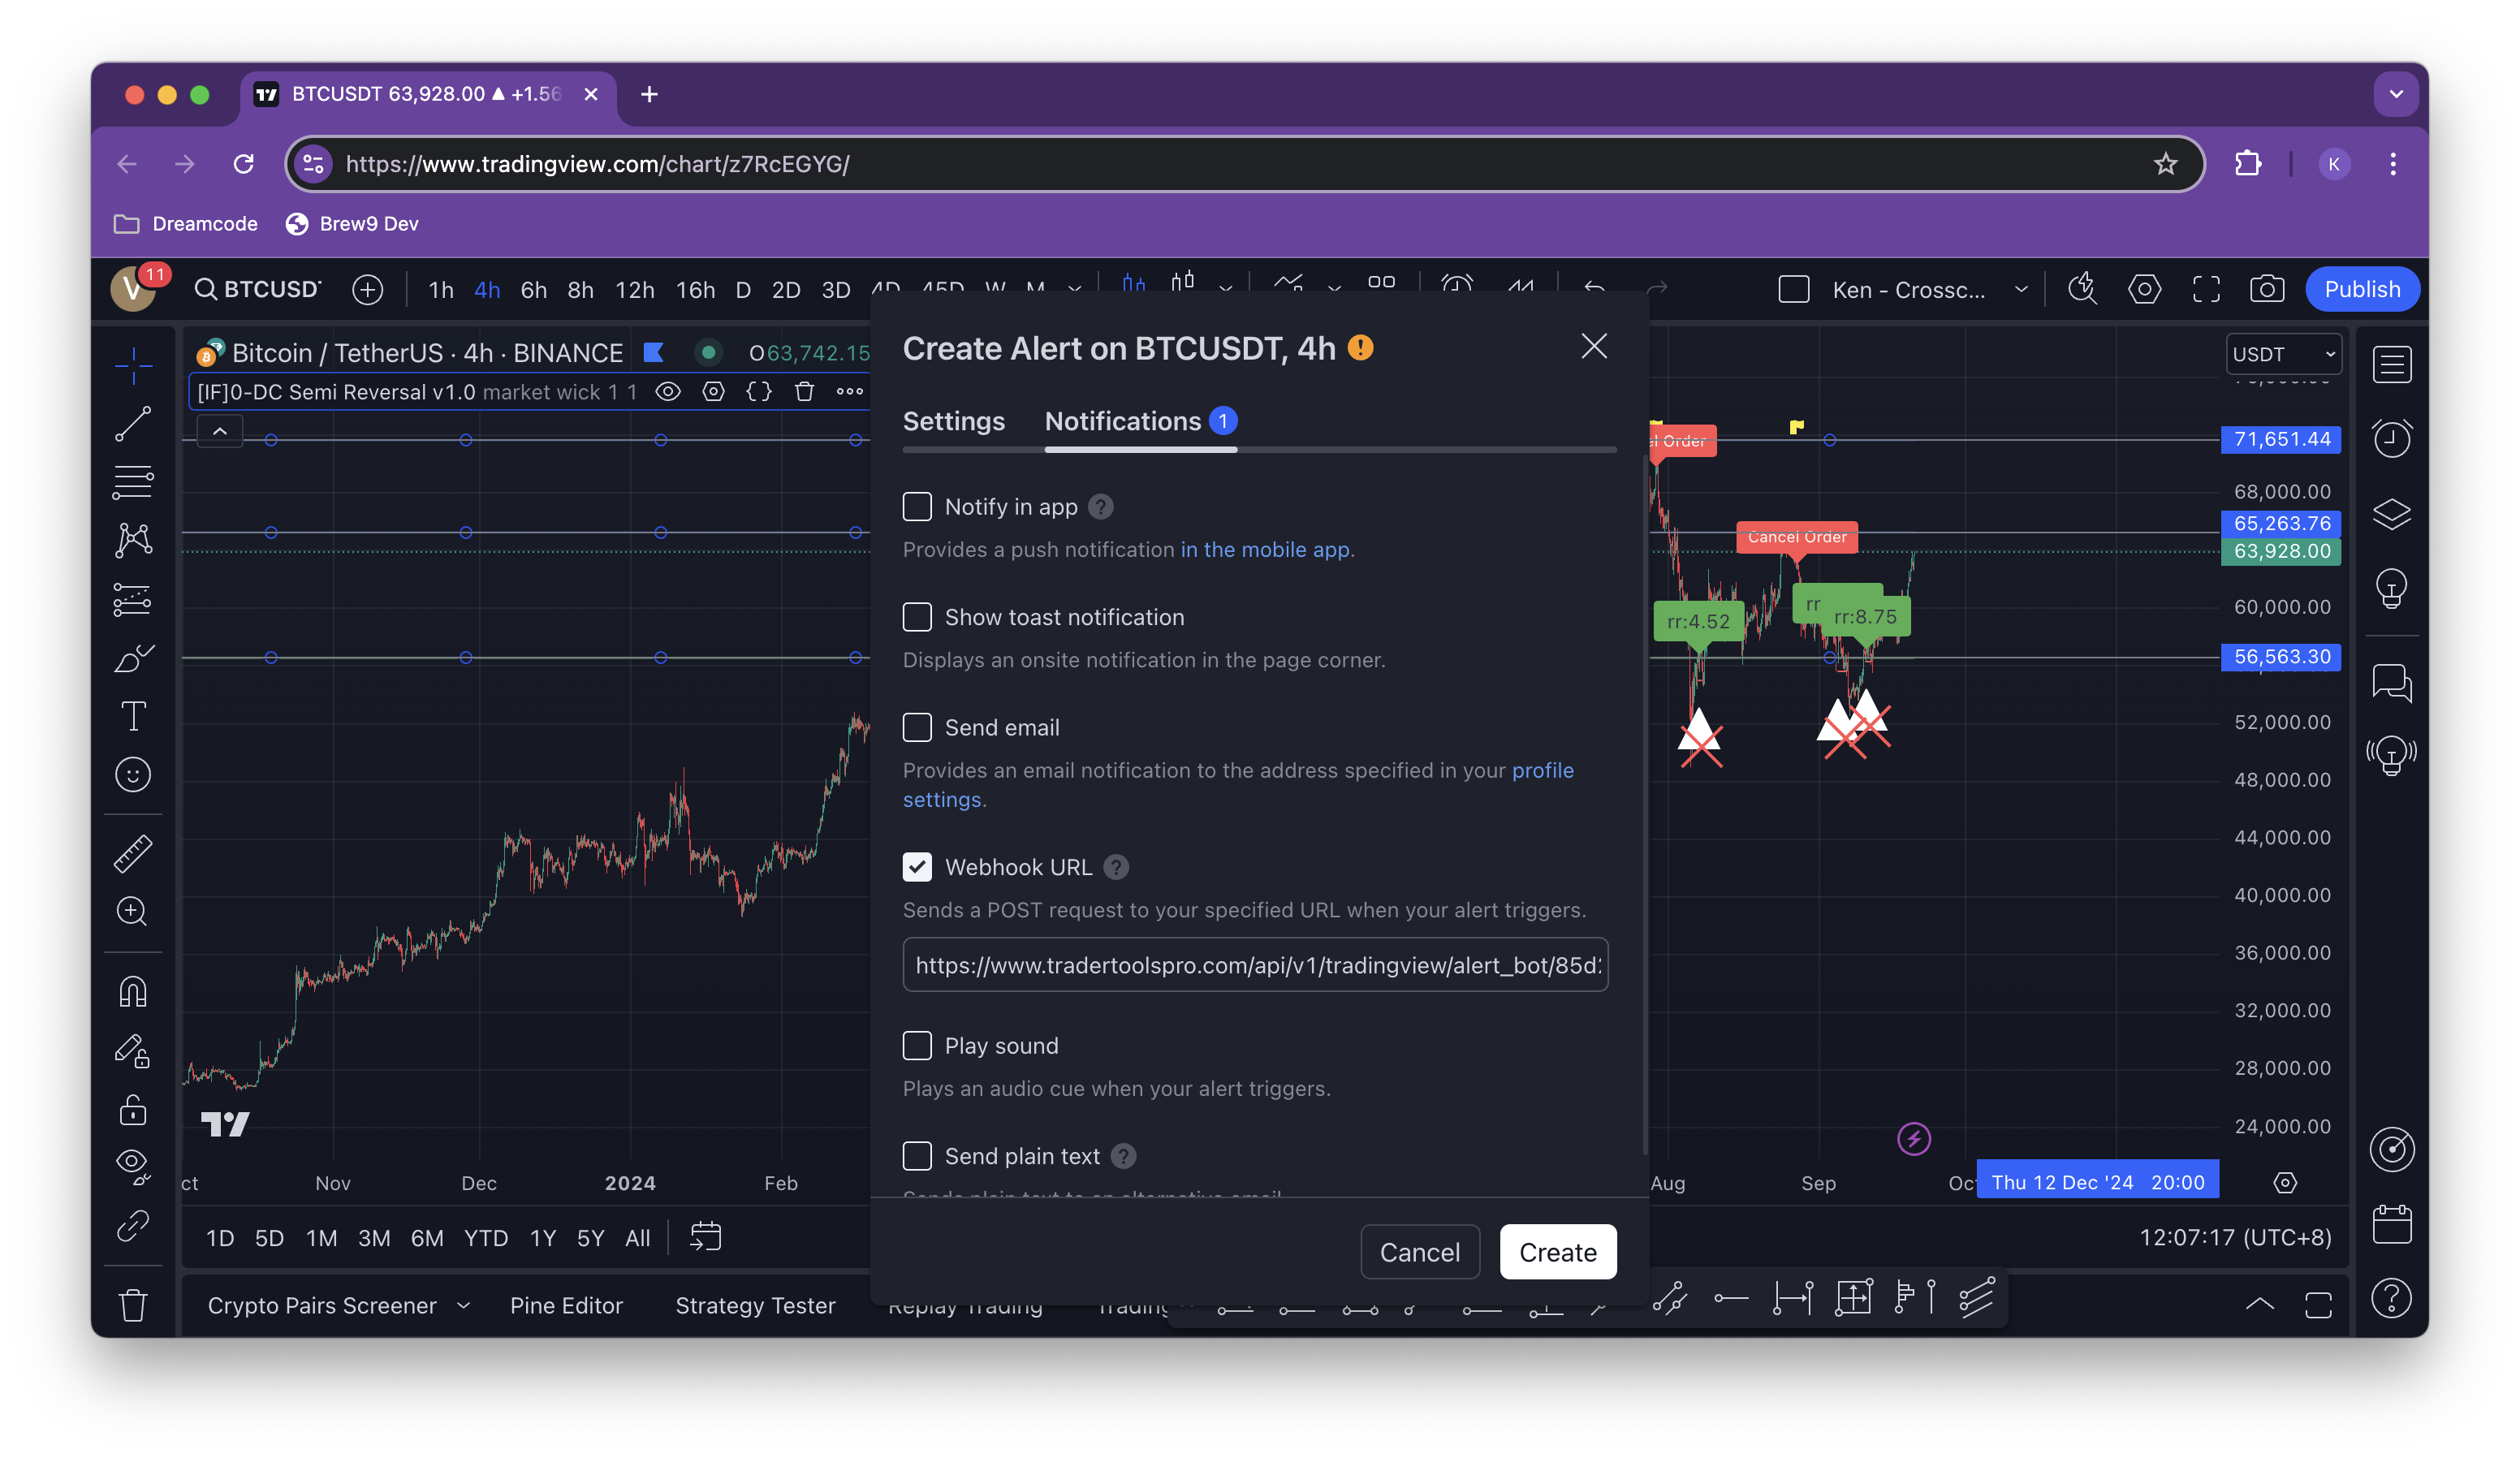Open the calendar panel icon
The height and width of the screenshot is (1458, 2520).
click(2391, 1224)
